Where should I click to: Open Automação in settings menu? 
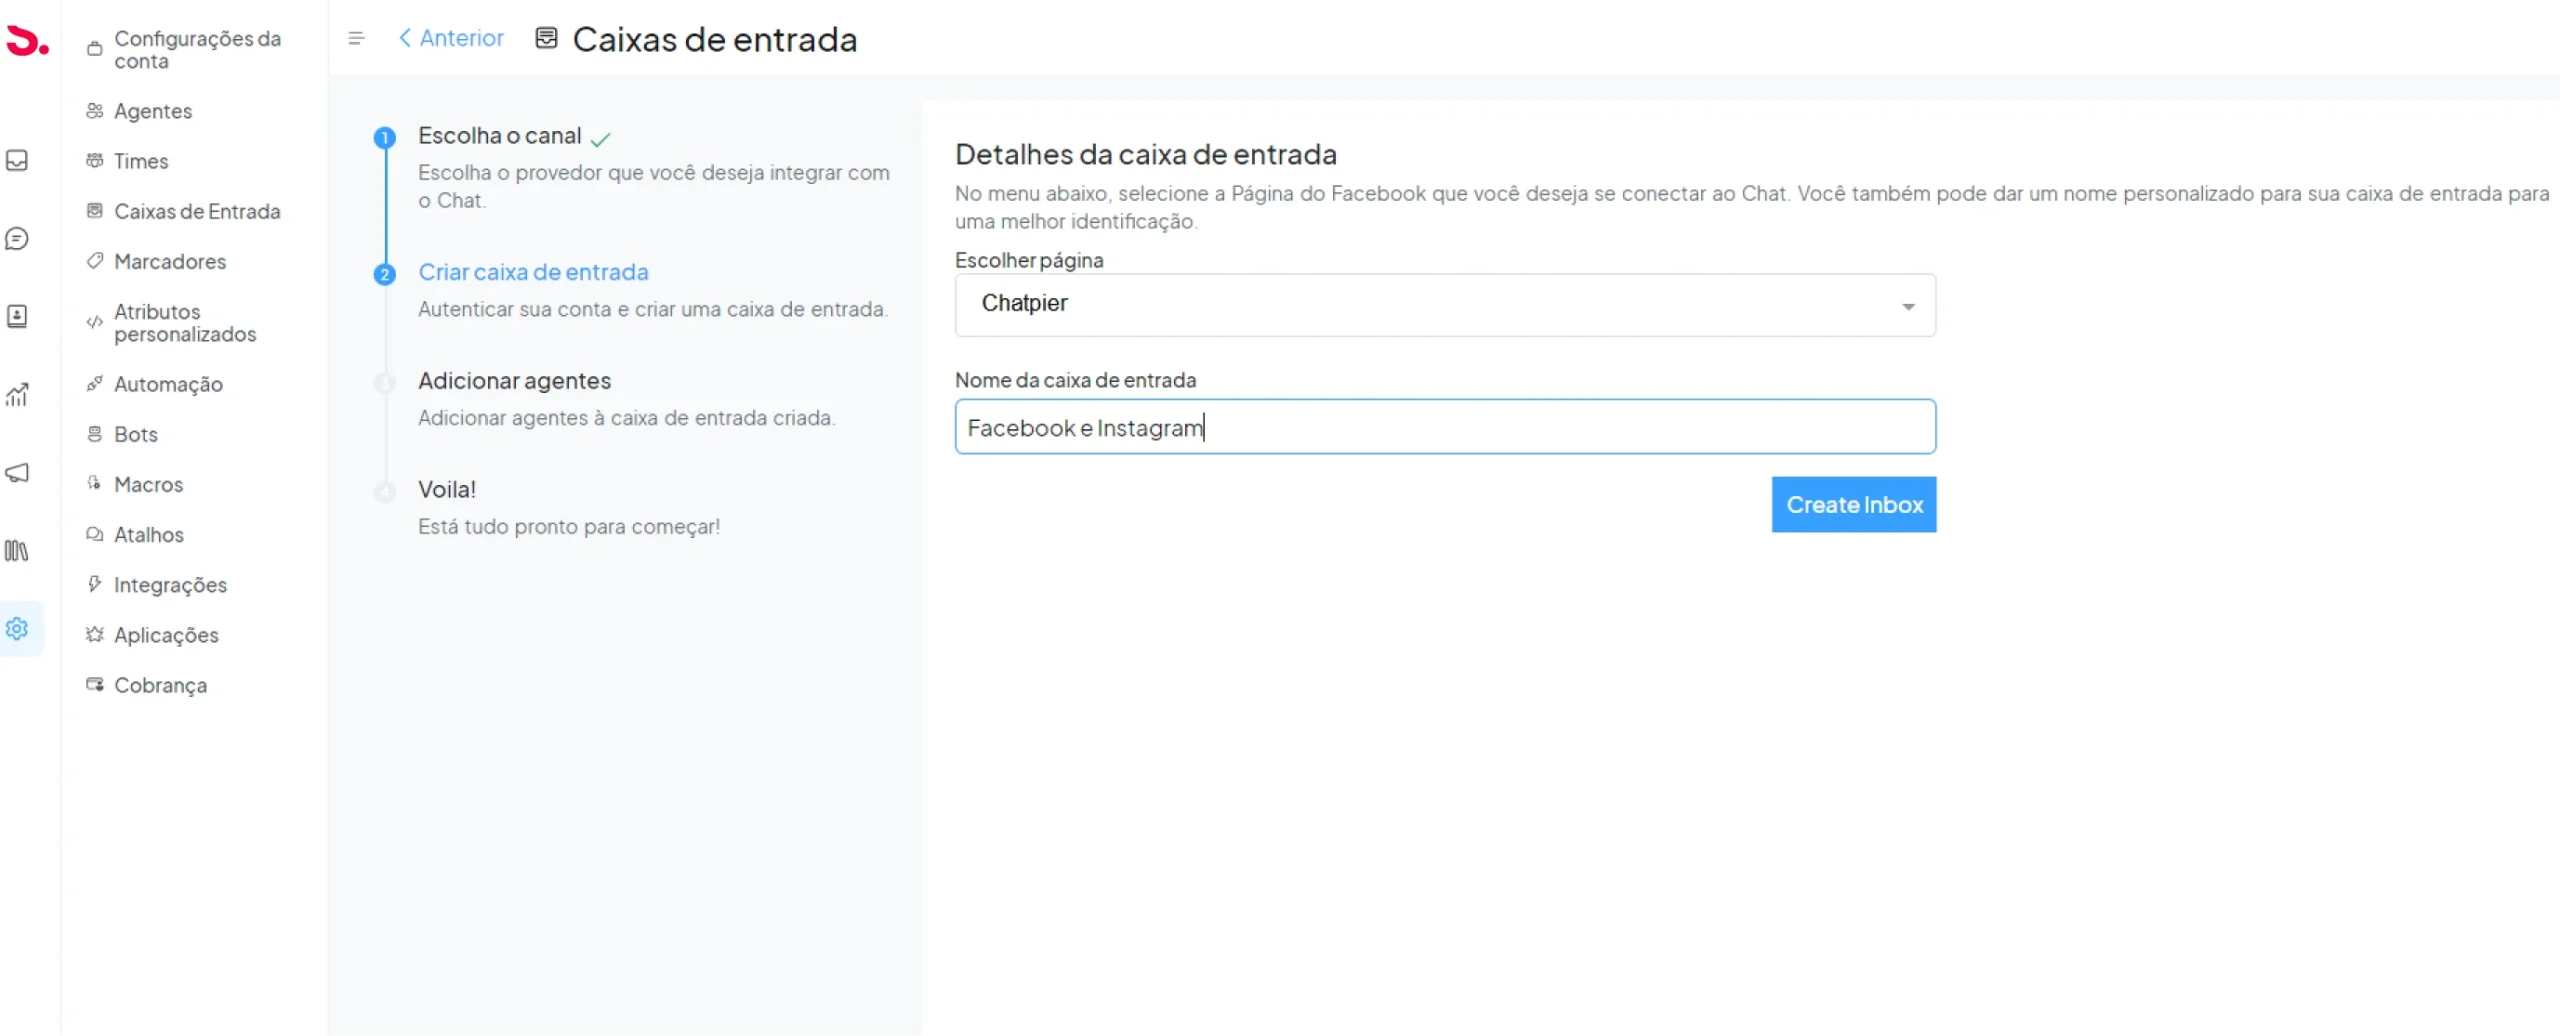(x=168, y=384)
